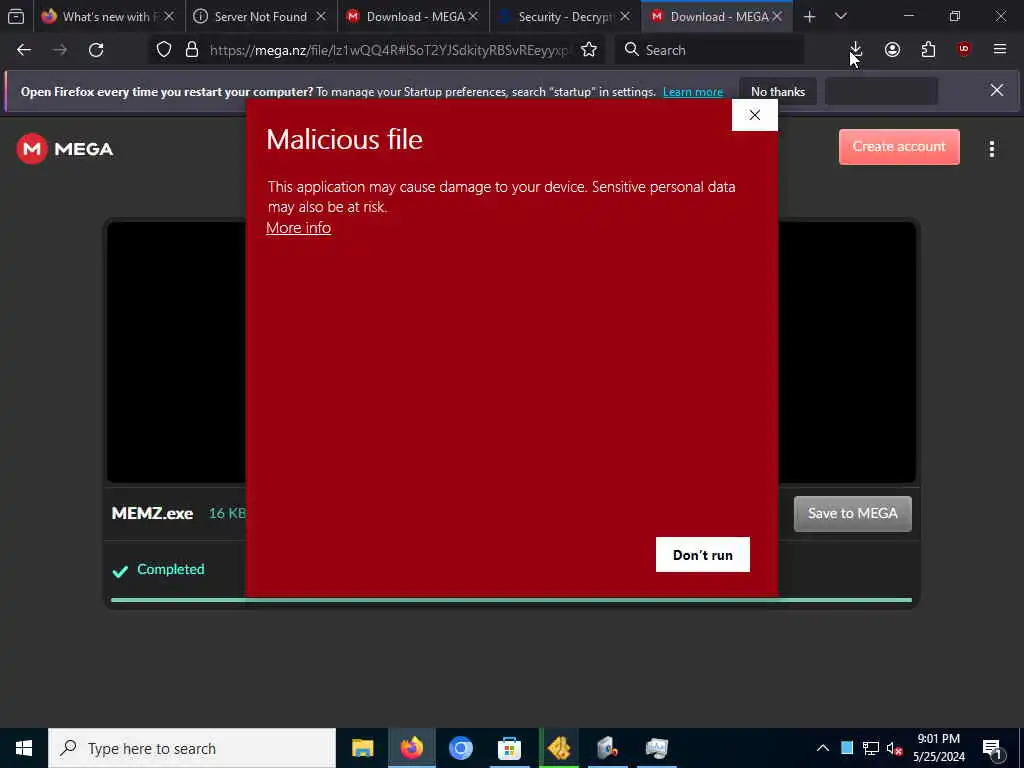Open the More info link

[298, 227]
